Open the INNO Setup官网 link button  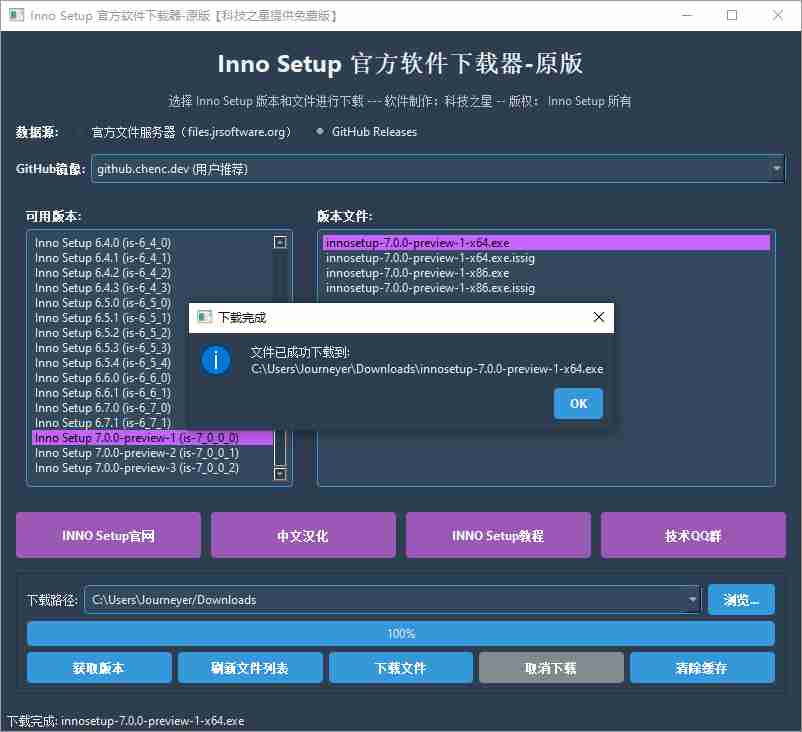[108, 535]
